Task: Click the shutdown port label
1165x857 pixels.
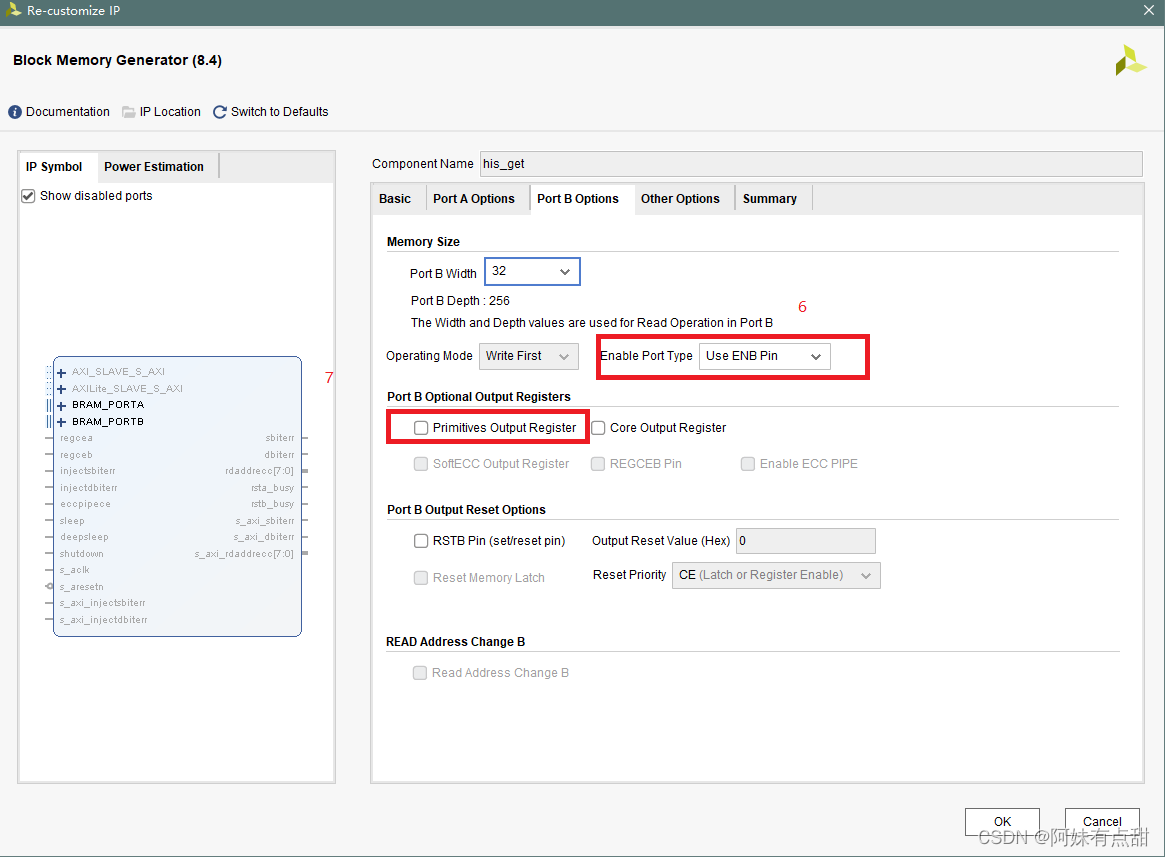Action: point(82,554)
